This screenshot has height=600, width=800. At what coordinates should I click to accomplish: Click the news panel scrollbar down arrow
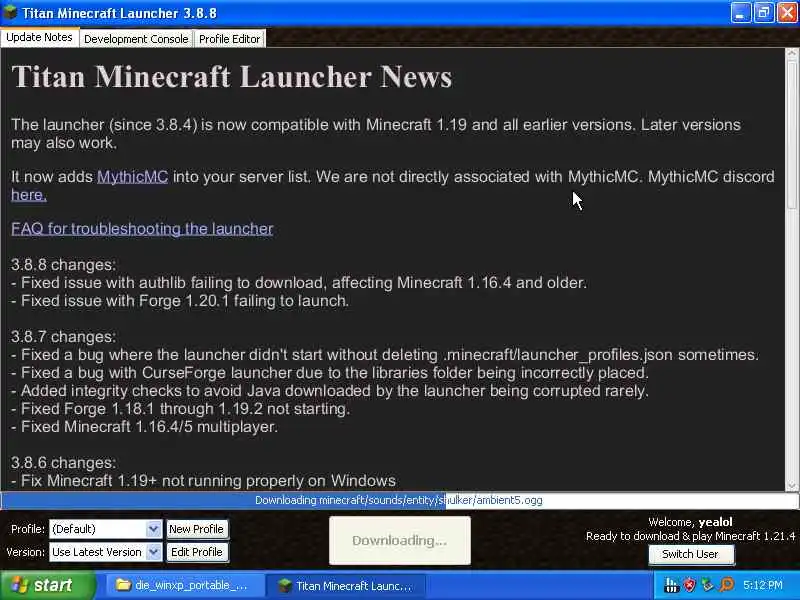(x=792, y=486)
